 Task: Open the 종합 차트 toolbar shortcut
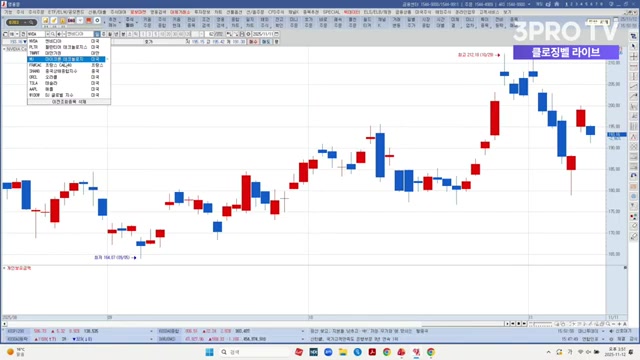[235, 22]
